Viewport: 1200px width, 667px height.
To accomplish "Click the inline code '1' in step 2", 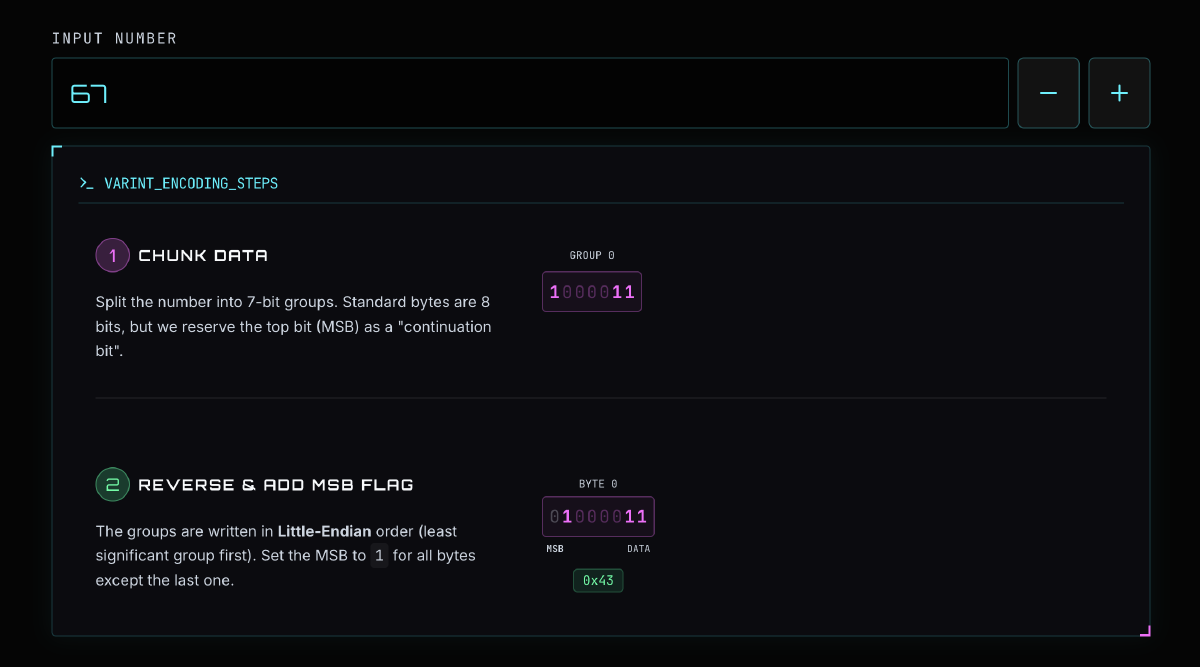I will click(x=379, y=556).
